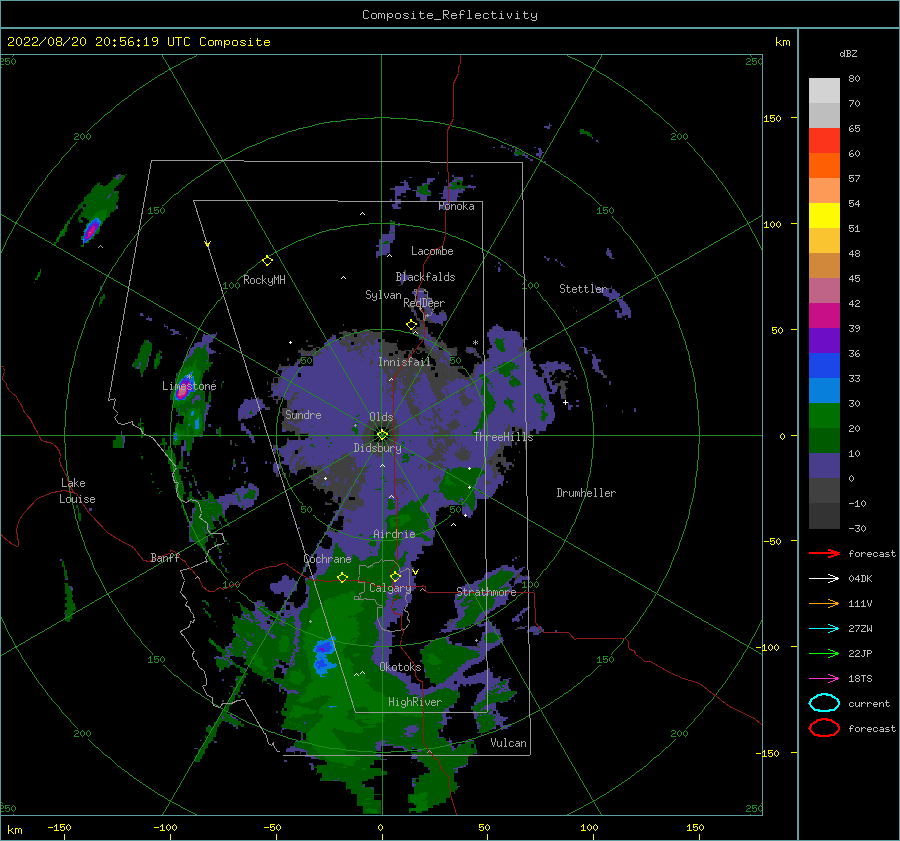Click the Airdrie town label
This screenshot has width=900, height=841.
(x=394, y=534)
